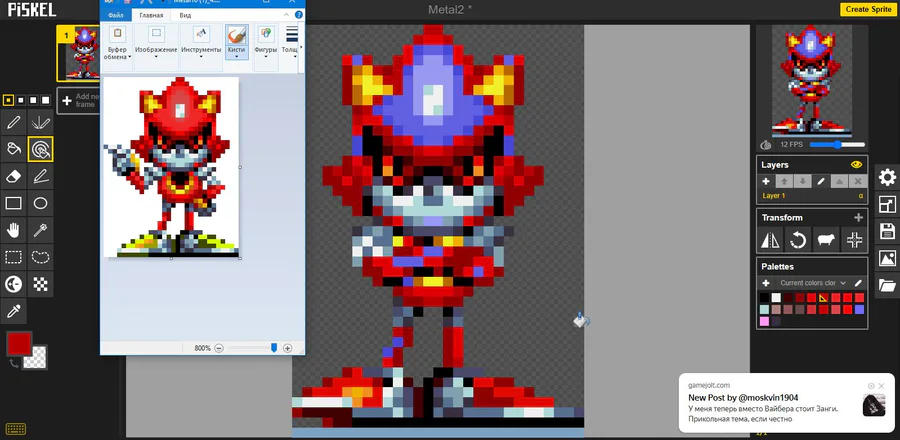
Task: Click the Align to center transform icon
Action: click(854, 240)
